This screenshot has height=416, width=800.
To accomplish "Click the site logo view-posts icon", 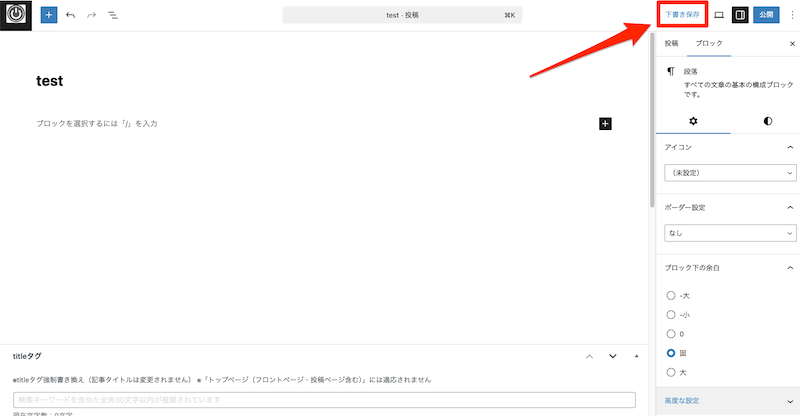I will (x=16, y=15).
